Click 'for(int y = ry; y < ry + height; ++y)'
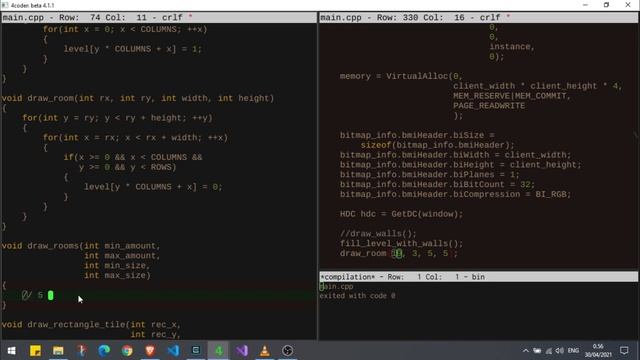Screen dimensions: 640x360 (x=118, y=118)
